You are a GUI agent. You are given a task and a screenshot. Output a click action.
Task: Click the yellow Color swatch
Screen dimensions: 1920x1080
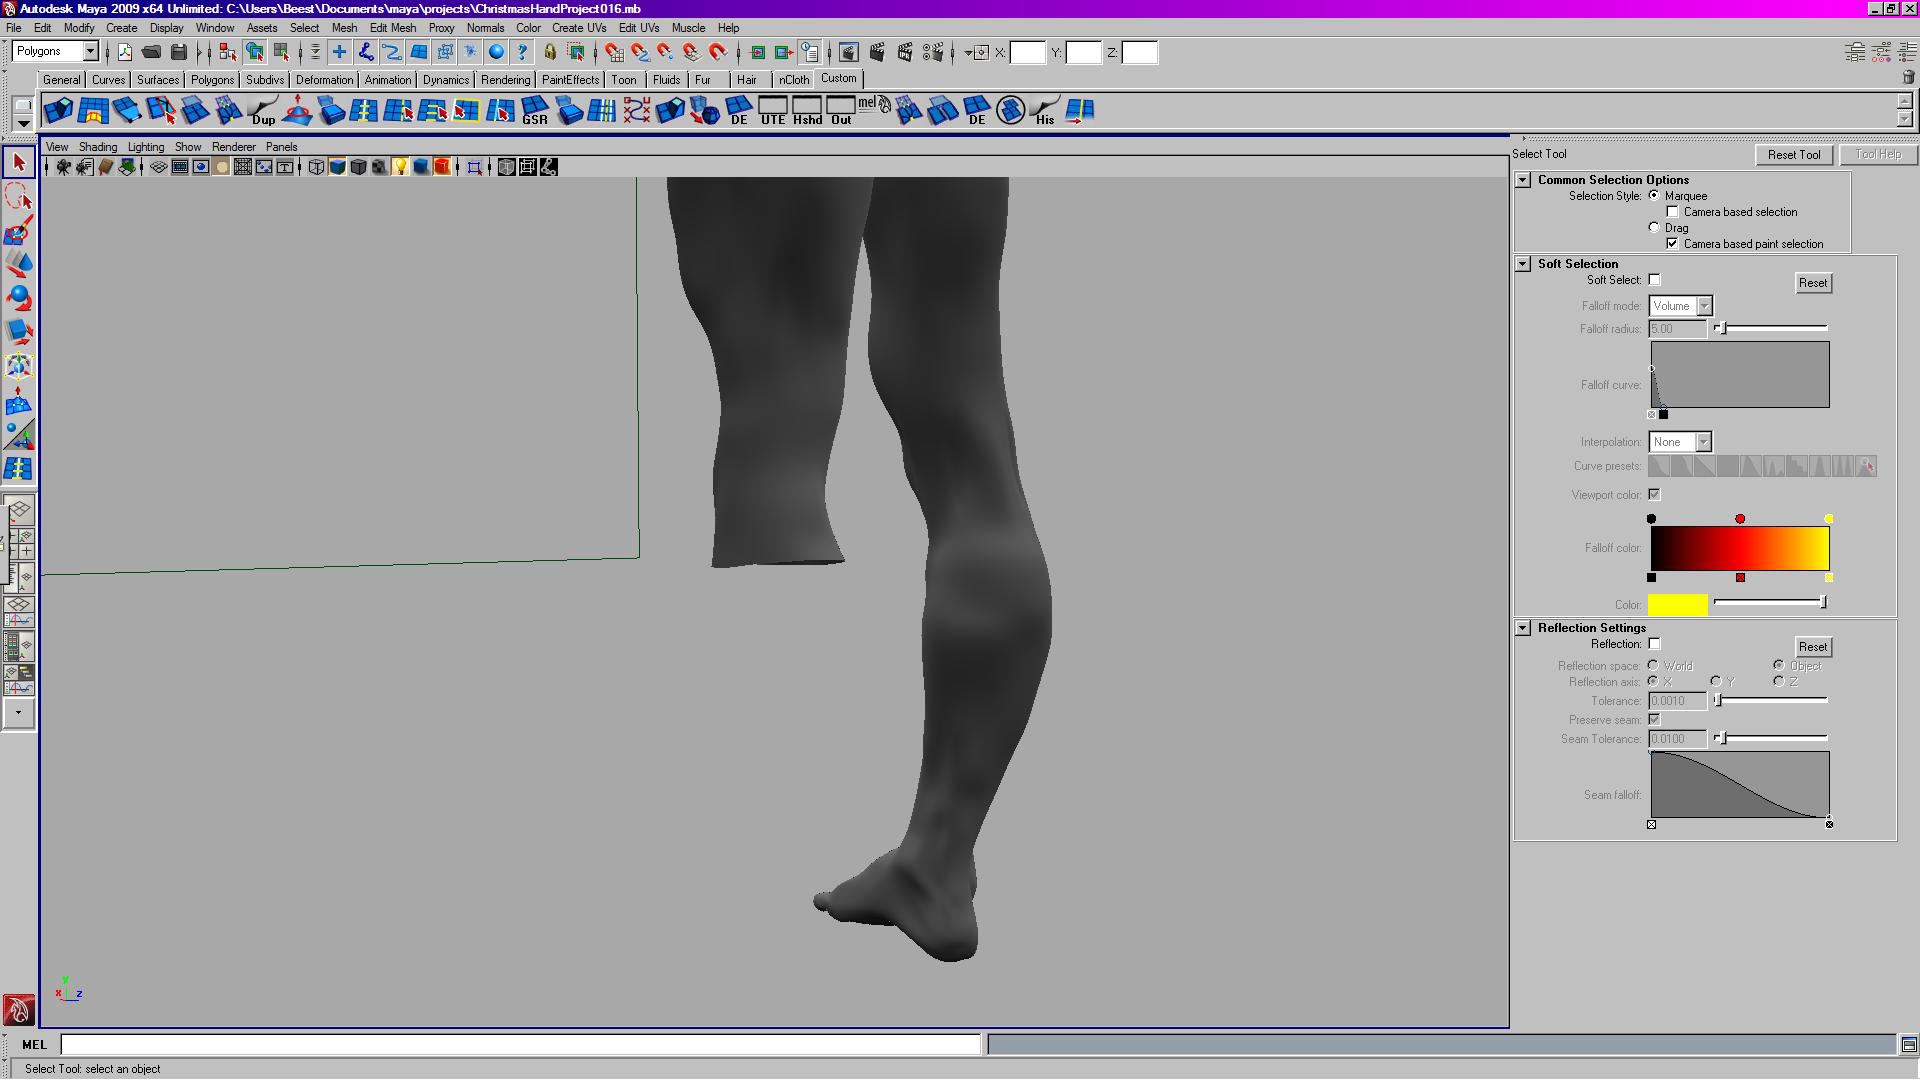click(1678, 604)
